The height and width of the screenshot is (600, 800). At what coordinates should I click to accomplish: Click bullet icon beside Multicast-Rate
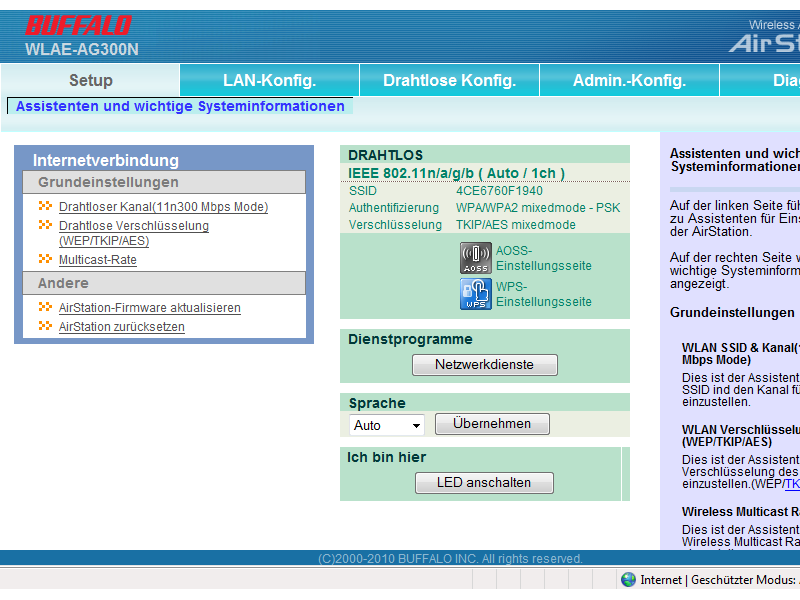45,259
